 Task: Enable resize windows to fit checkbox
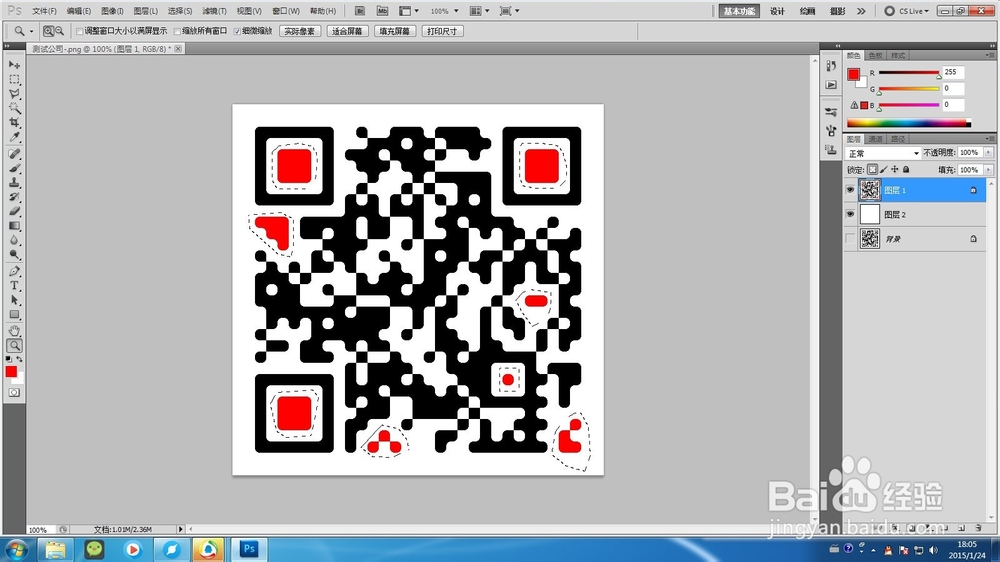click(x=80, y=31)
